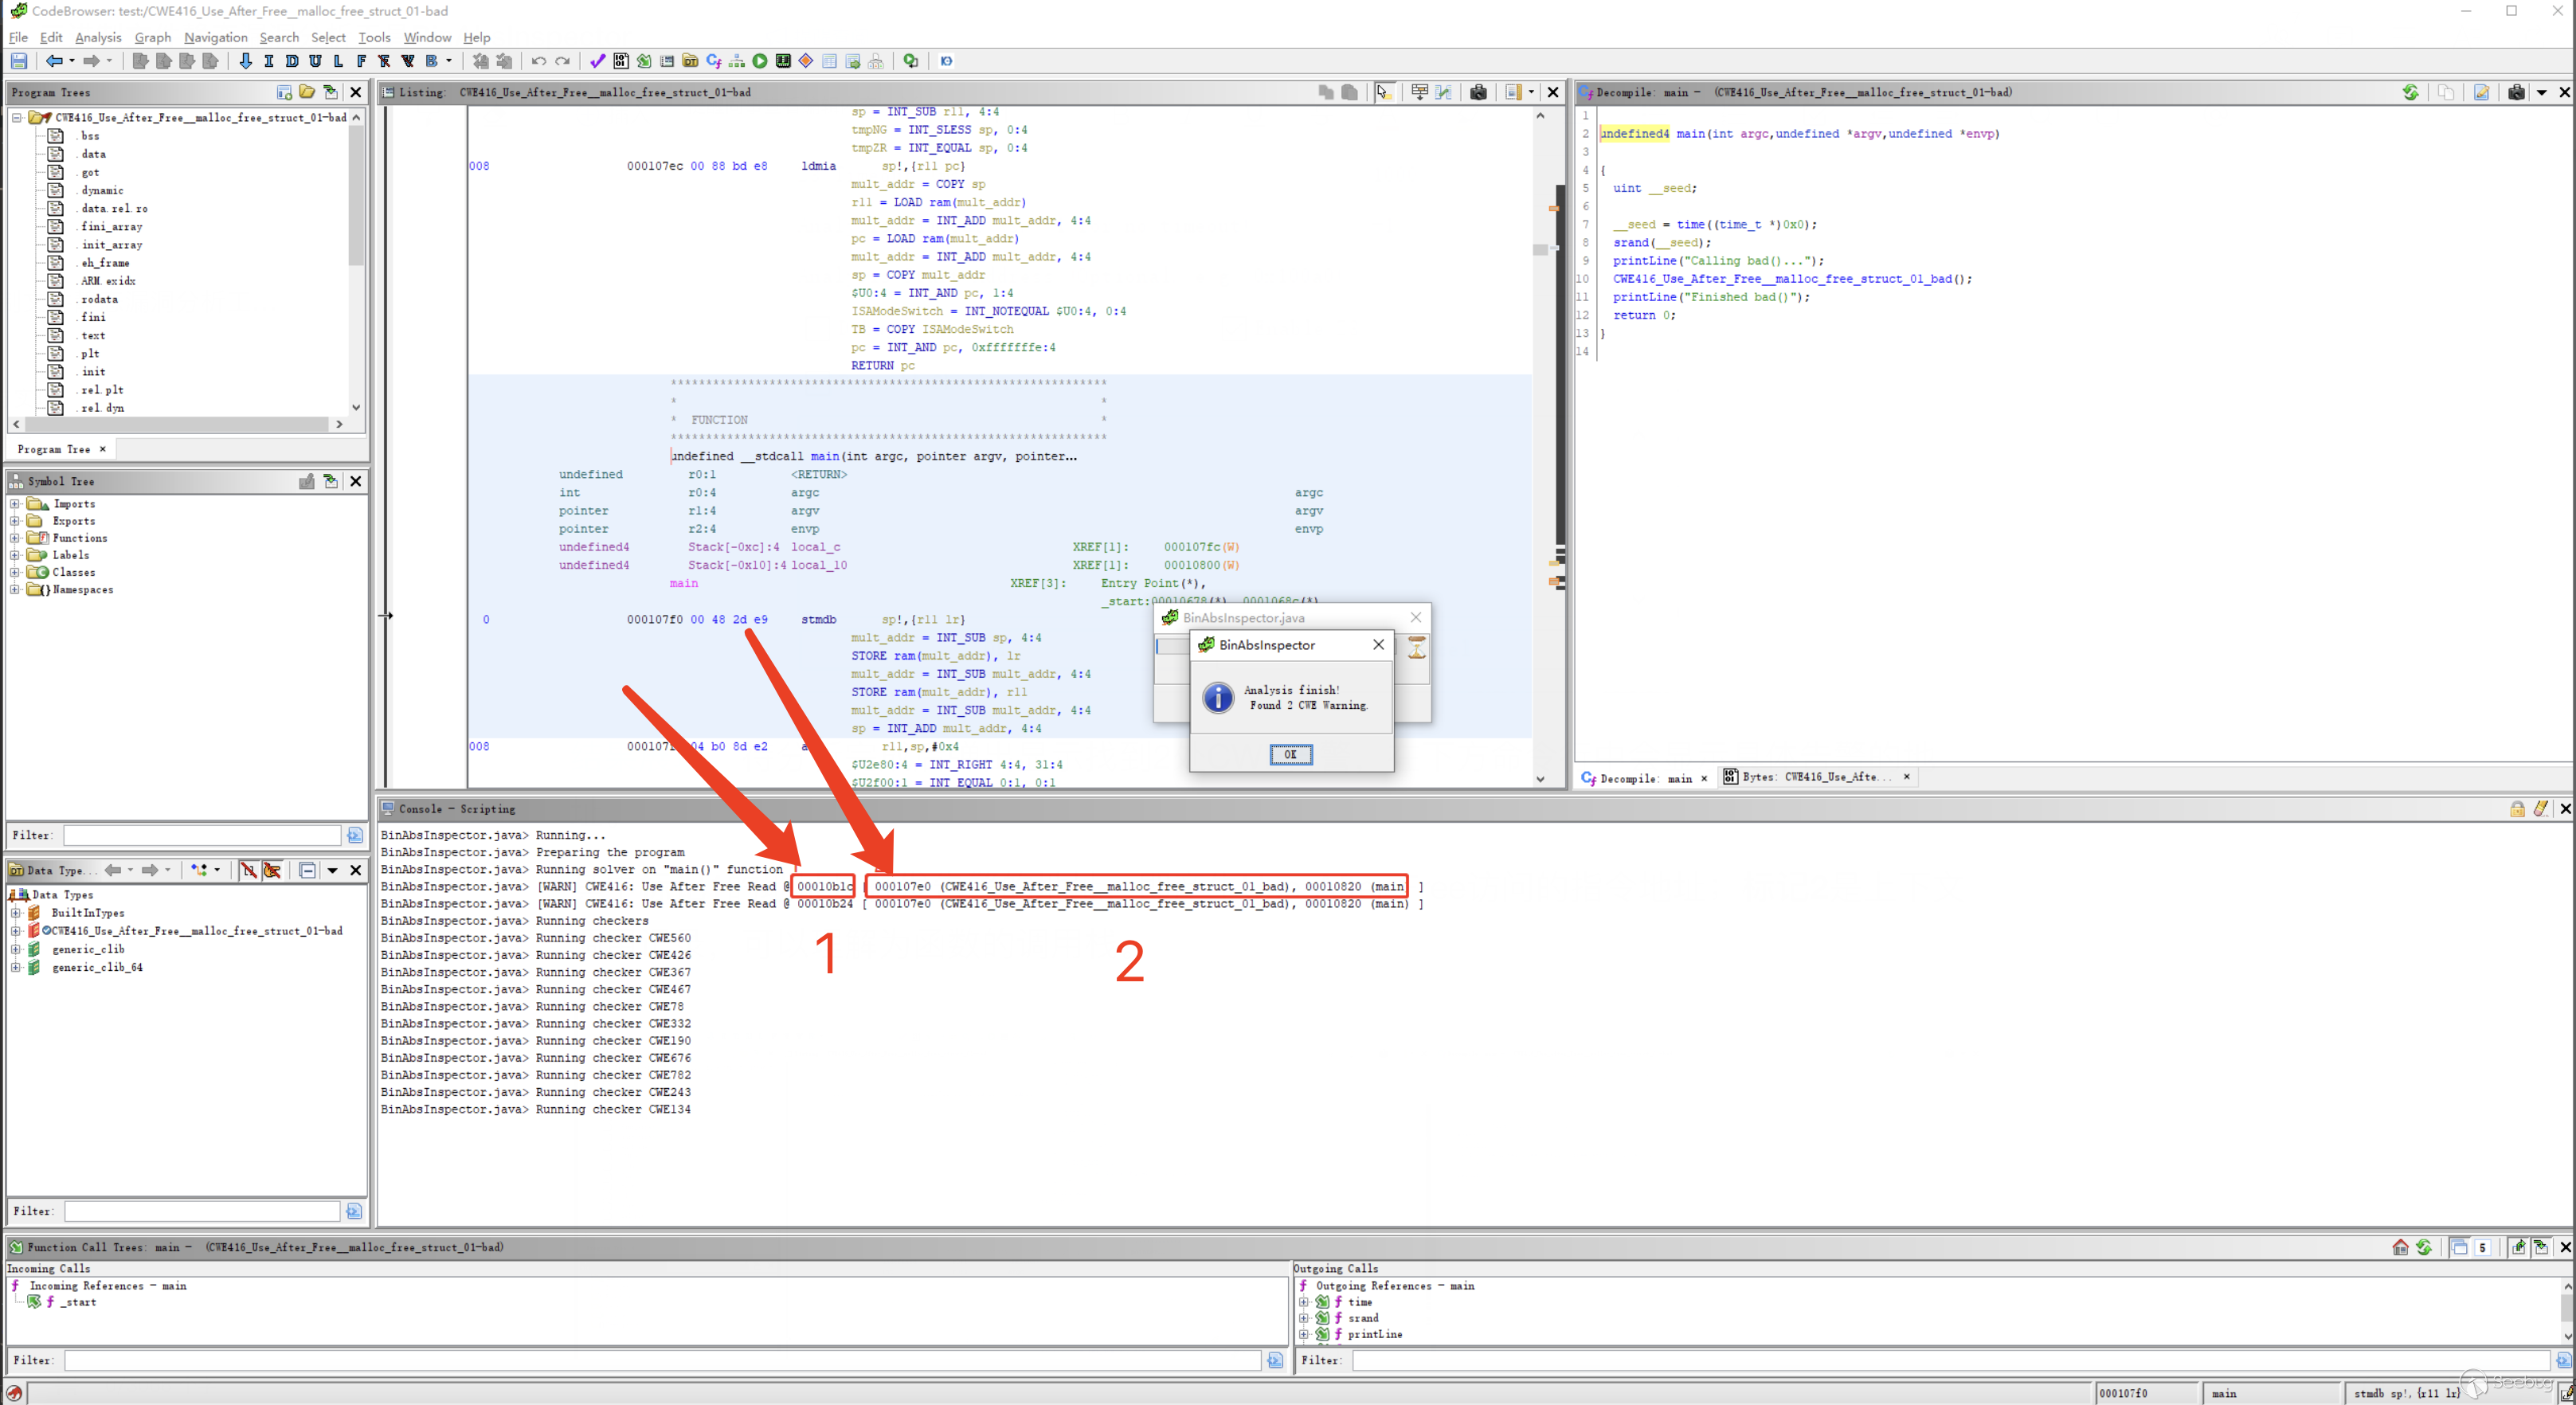Expand BuiltInTypes in Data Types tree

[x=15, y=913]
